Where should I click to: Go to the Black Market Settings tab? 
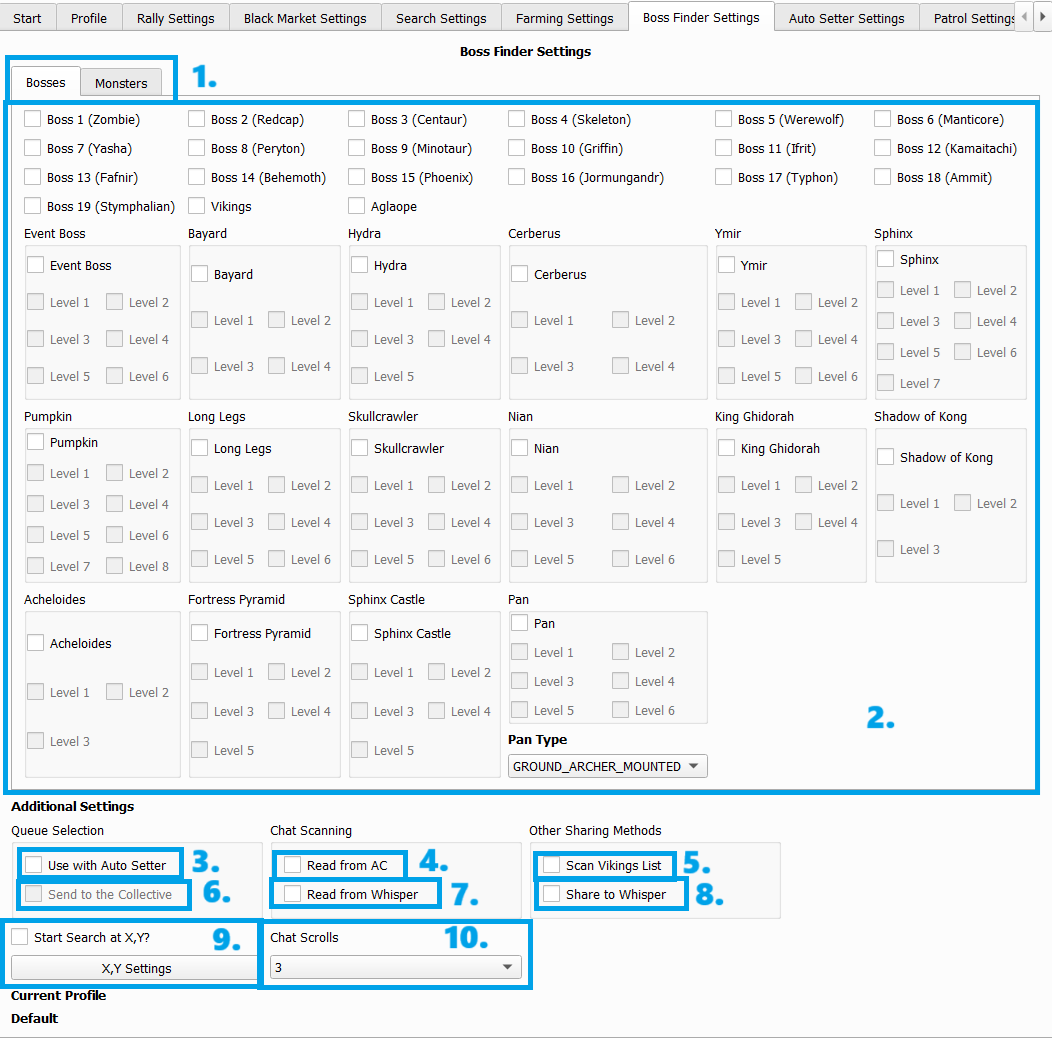pos(305,18)
